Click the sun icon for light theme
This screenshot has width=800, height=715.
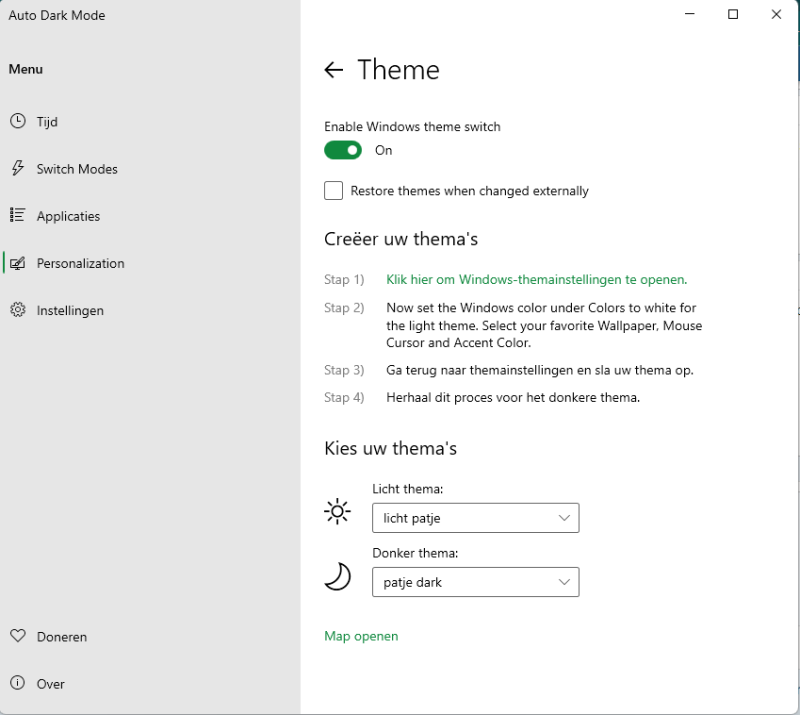tap(338, 512)
